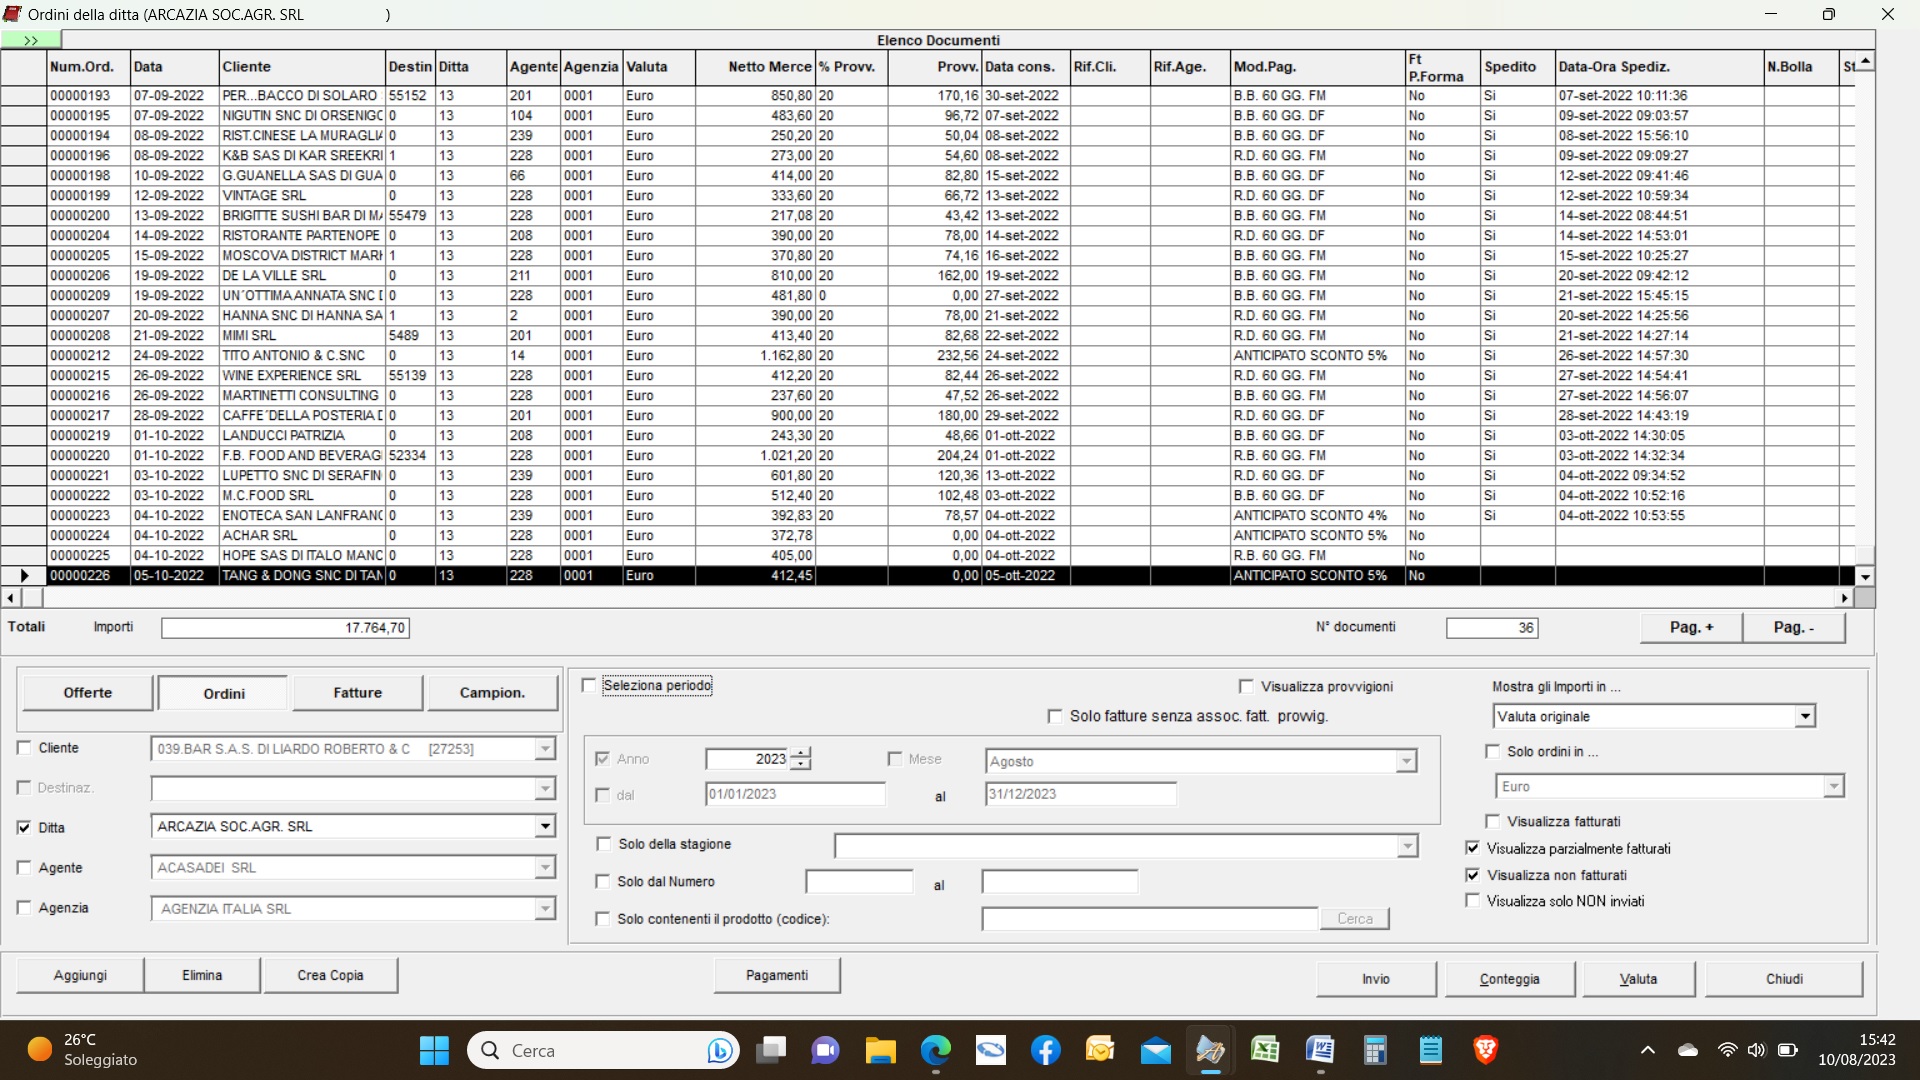This screenshot has height=1080, width=1920.
Task: Click the Elimina button
Action: tap(202, 975)
